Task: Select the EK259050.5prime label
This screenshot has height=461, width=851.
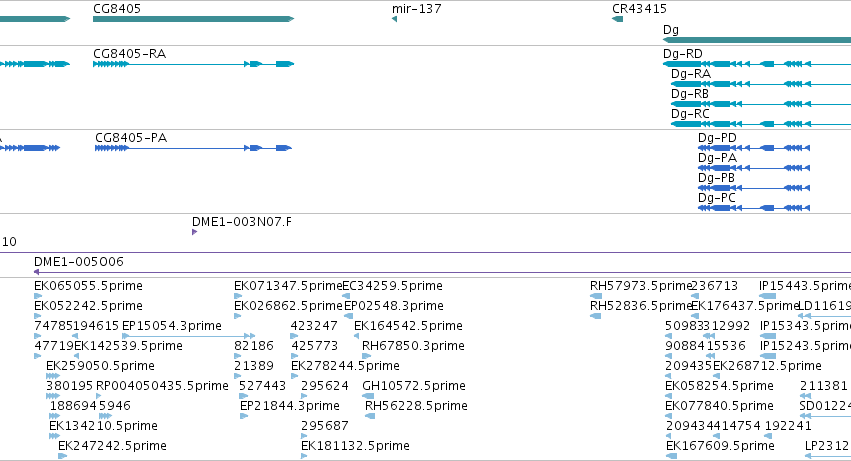Action: 100,366
